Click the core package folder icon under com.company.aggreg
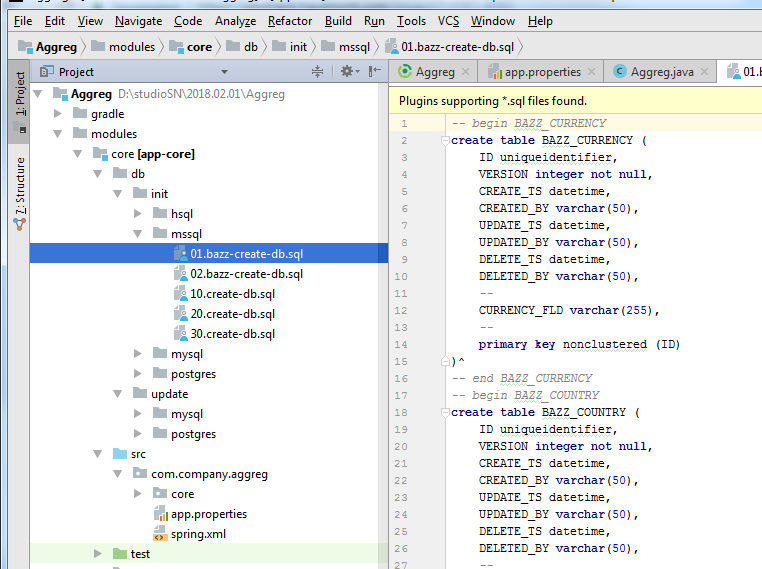 [x=160, y=494]
